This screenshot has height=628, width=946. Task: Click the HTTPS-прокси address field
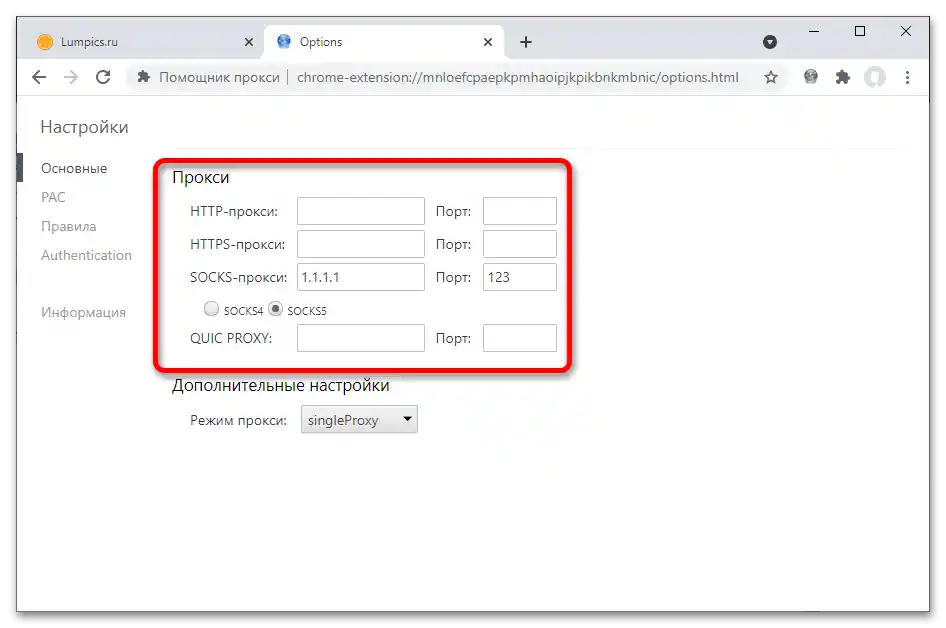361,244
